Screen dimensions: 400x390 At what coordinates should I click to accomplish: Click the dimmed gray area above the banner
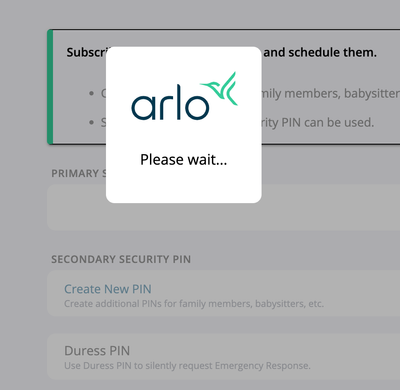click(x=200, y=14)
